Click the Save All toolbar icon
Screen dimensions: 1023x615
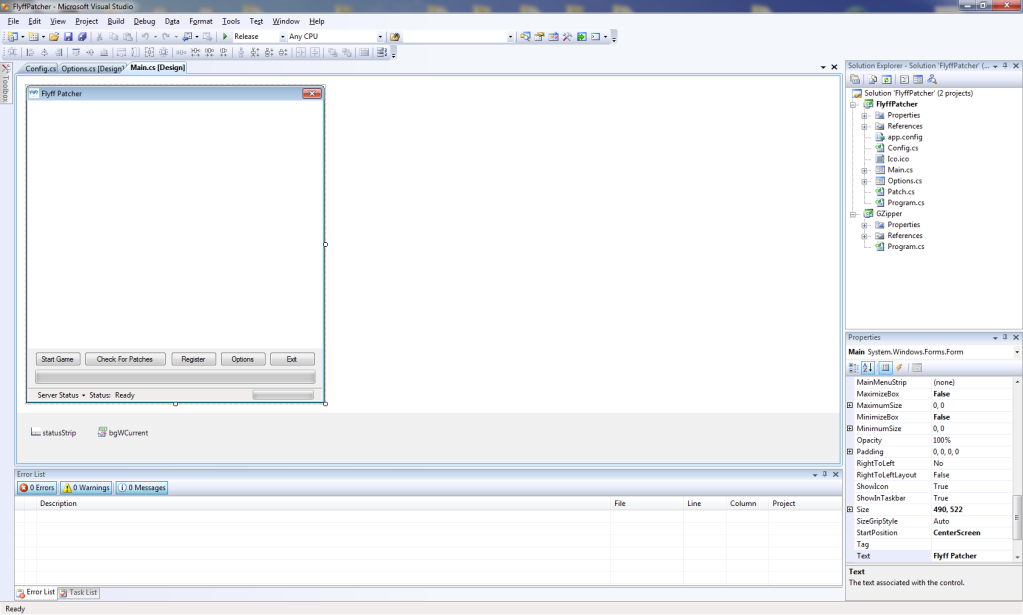coord(82,37)
